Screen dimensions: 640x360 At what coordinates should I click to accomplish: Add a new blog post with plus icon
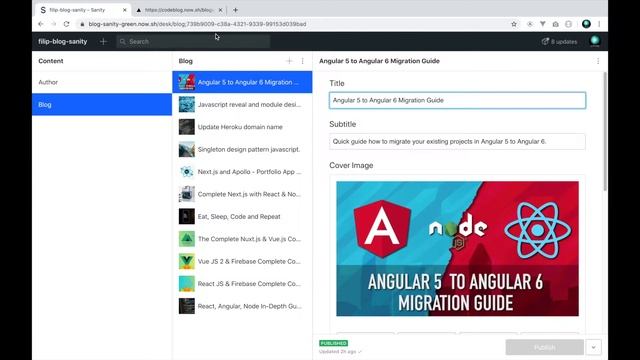(x=289, y=61)
